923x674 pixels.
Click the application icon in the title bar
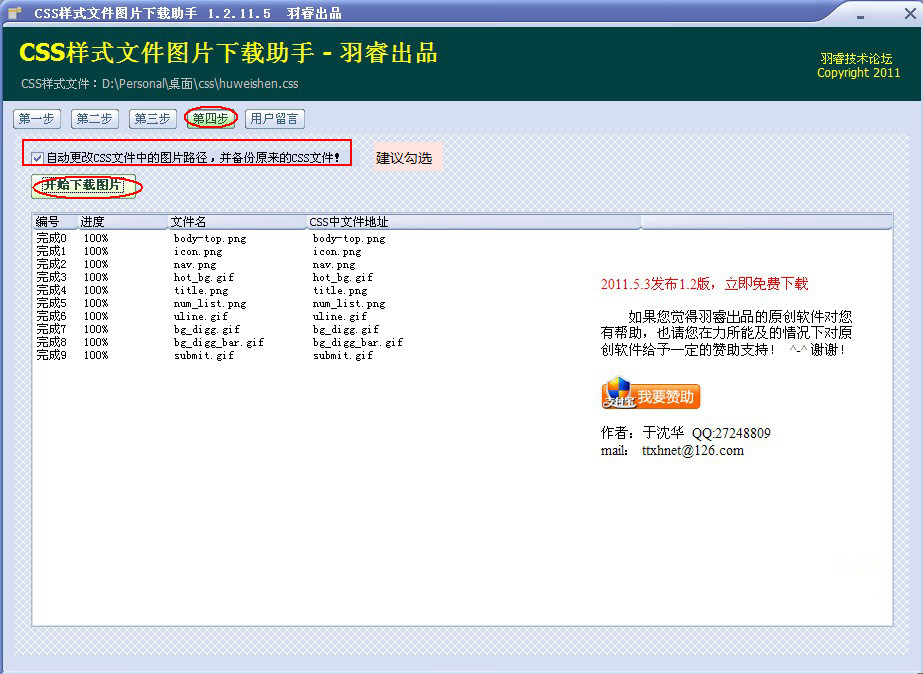tap(13, 12)
